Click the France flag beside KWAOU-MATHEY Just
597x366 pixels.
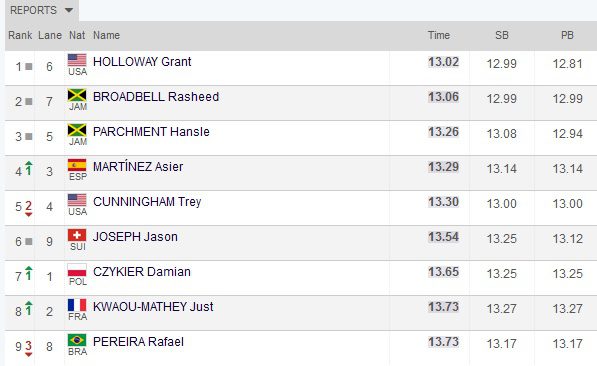point(77,305)
